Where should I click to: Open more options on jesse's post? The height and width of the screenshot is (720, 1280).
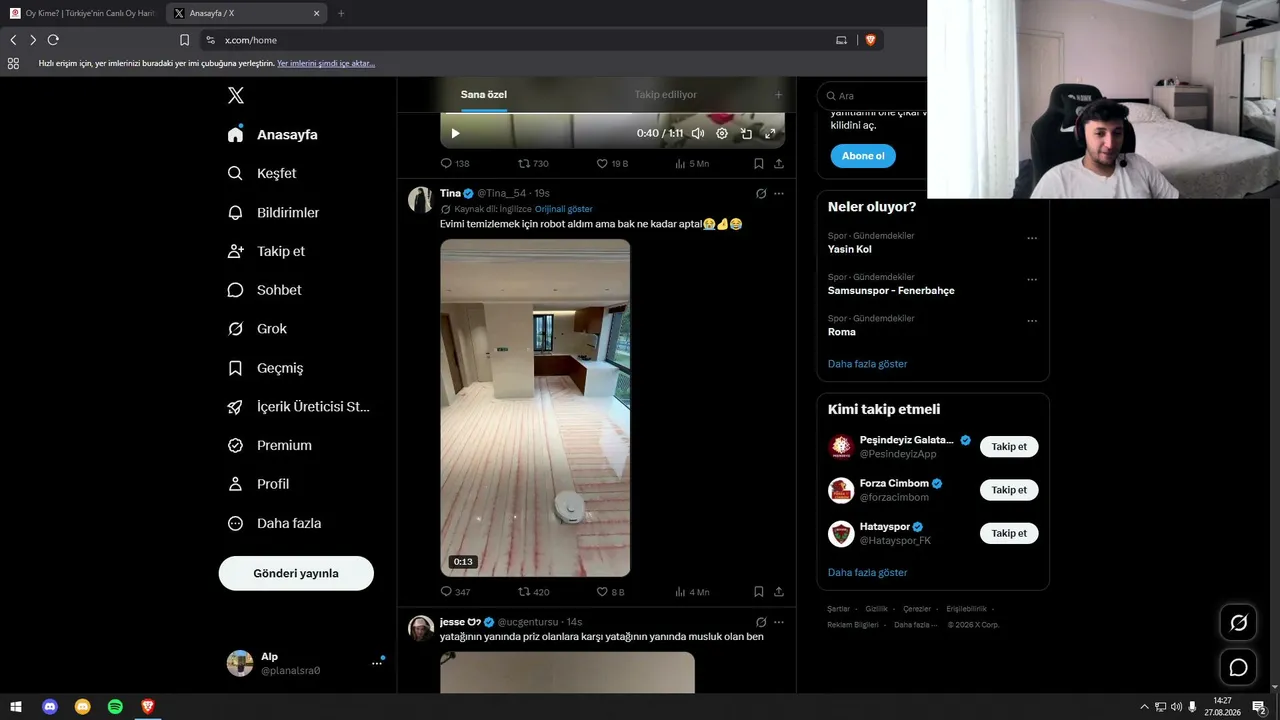(x=779, y=622)
